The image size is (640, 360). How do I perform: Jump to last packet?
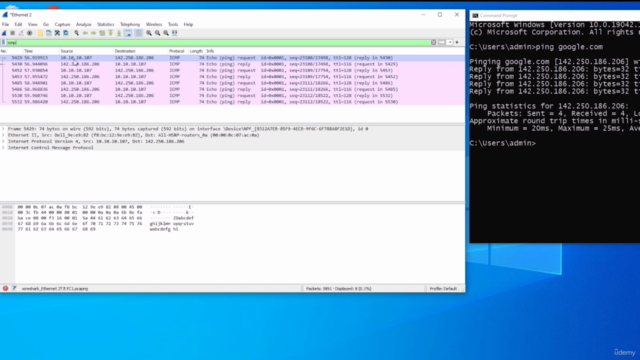[x=119, y=33]
